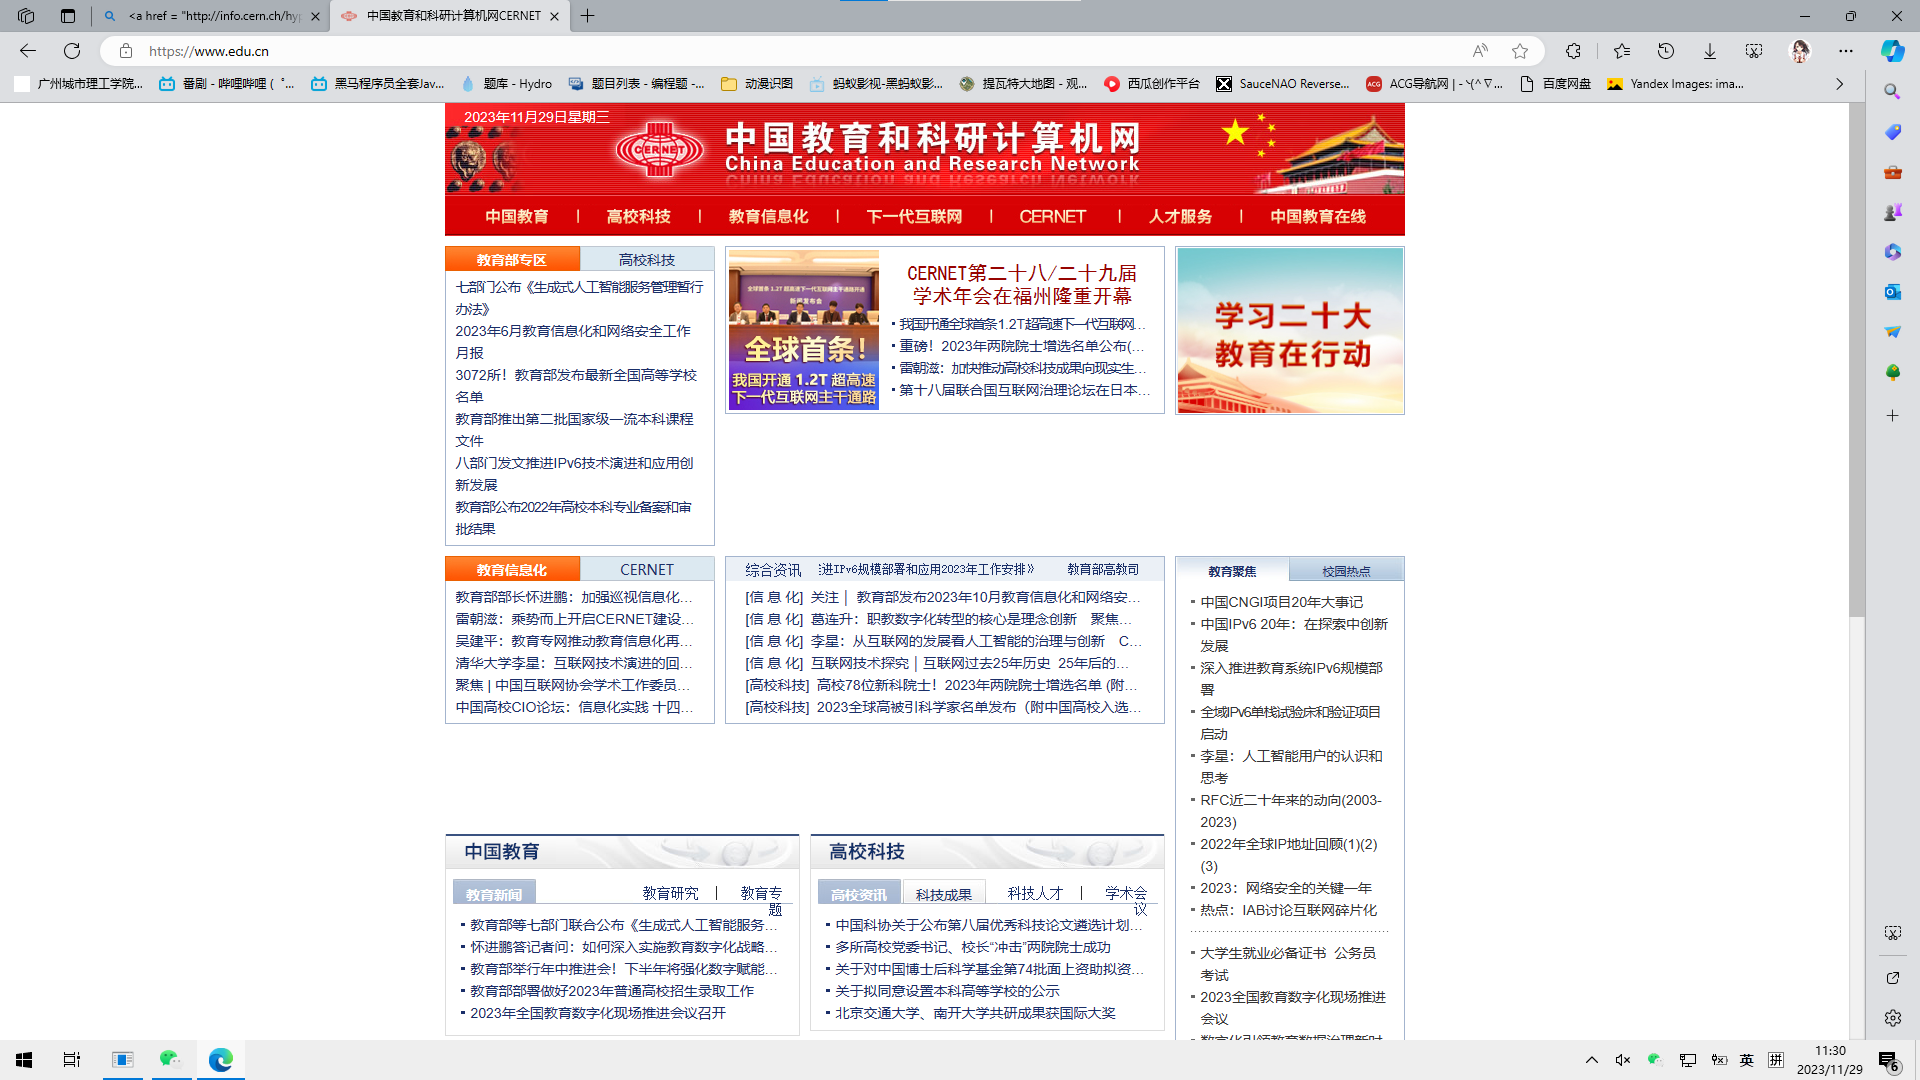This screenshot has height=1080, width=1920.
Task: Open browser History icon
Action: pyautogui.click(x=1665, y=51)
